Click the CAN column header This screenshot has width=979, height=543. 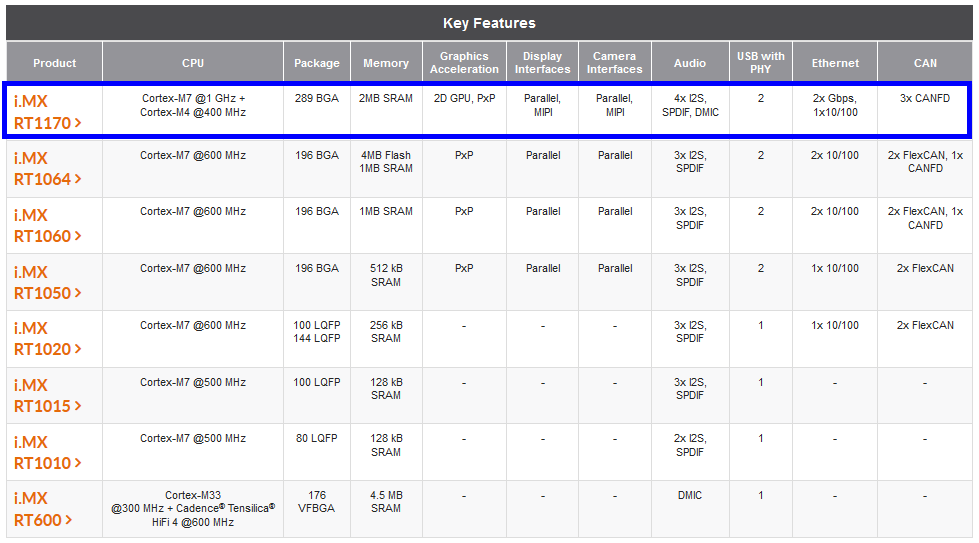coord(925,62)
